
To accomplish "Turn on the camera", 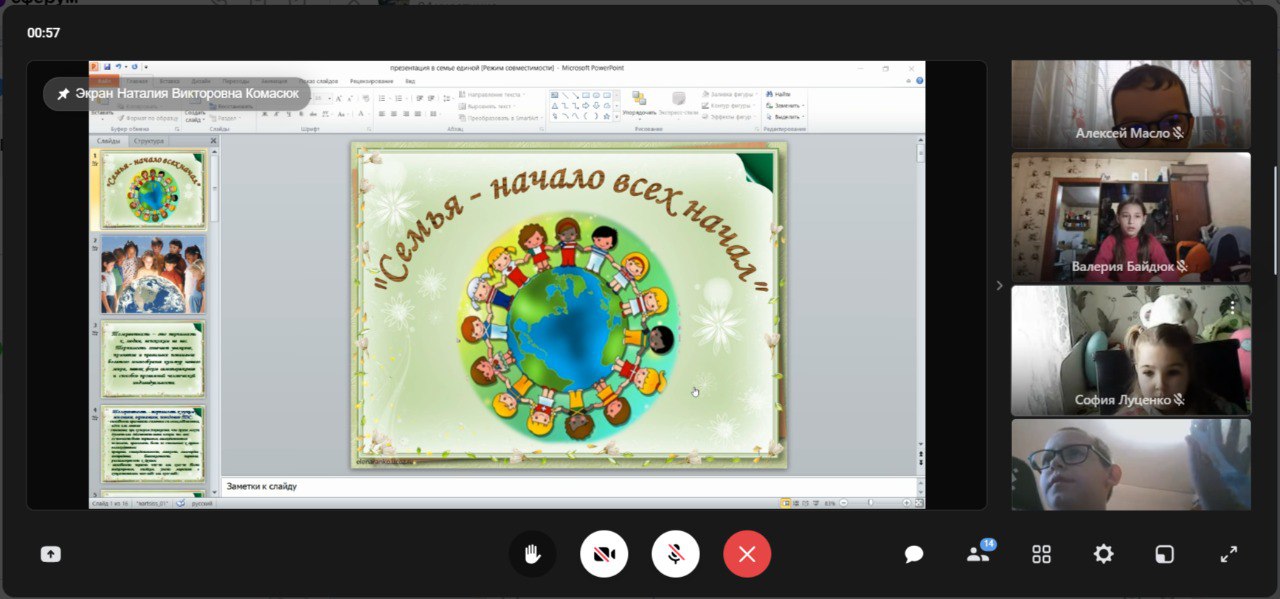I will coord(604,554).
